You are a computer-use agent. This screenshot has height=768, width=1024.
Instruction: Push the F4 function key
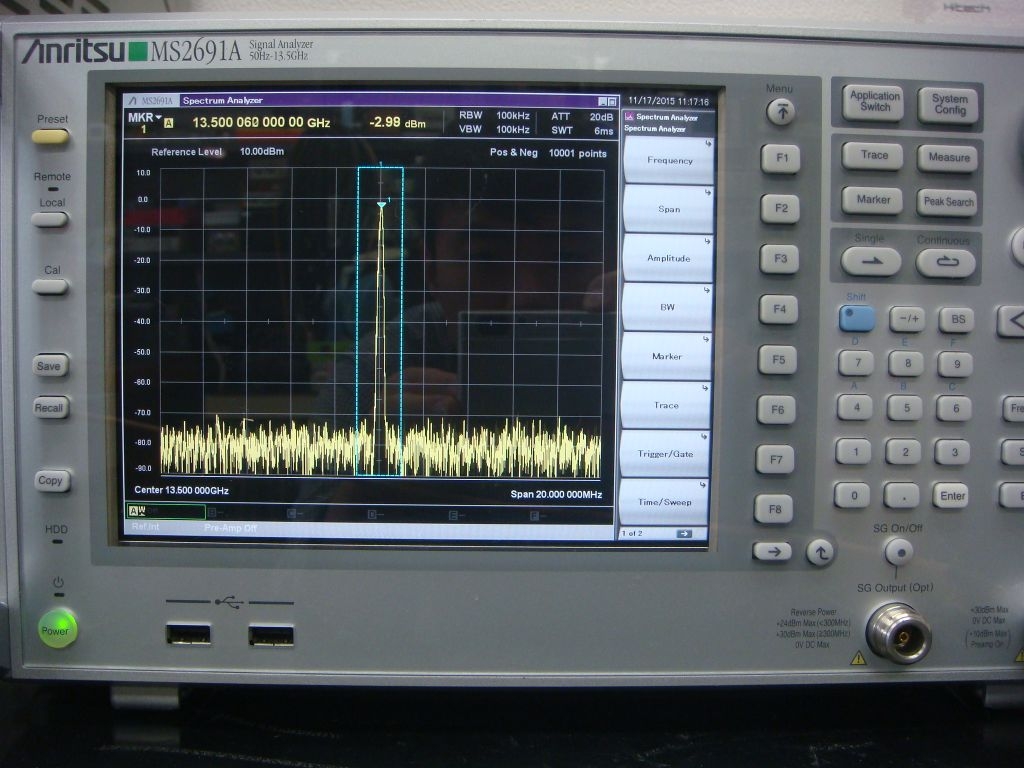779,310
